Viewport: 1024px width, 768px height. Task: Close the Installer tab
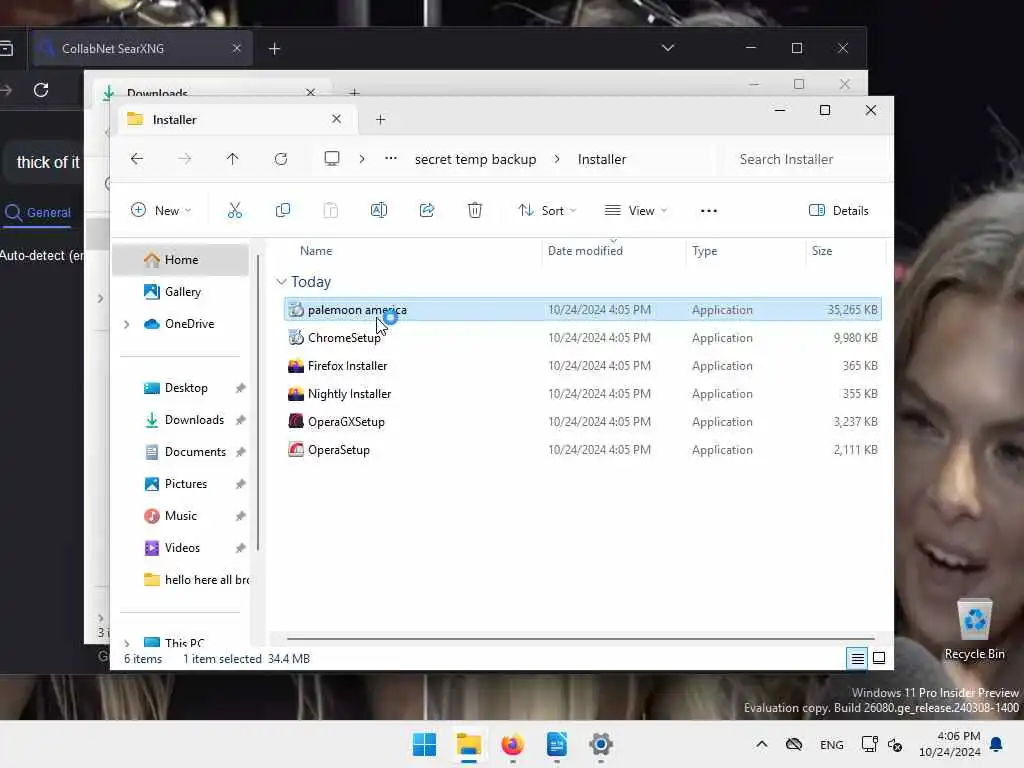point(336,119)
